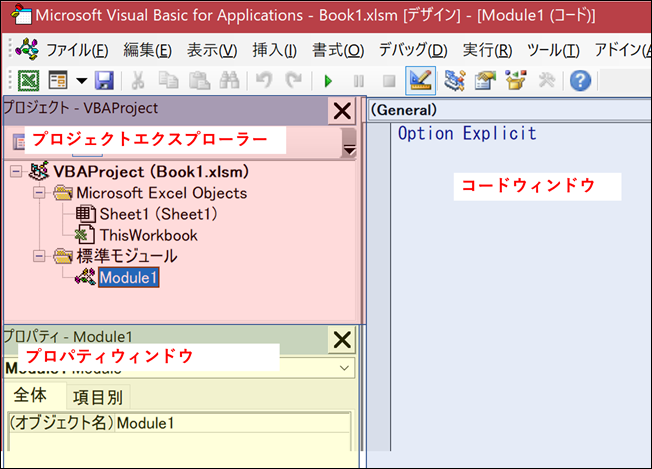Viewport: 652px width, 469px height.
Task: Collapse the VBAProject (Book1.xlsm) tree node
Action: point(16,171)
